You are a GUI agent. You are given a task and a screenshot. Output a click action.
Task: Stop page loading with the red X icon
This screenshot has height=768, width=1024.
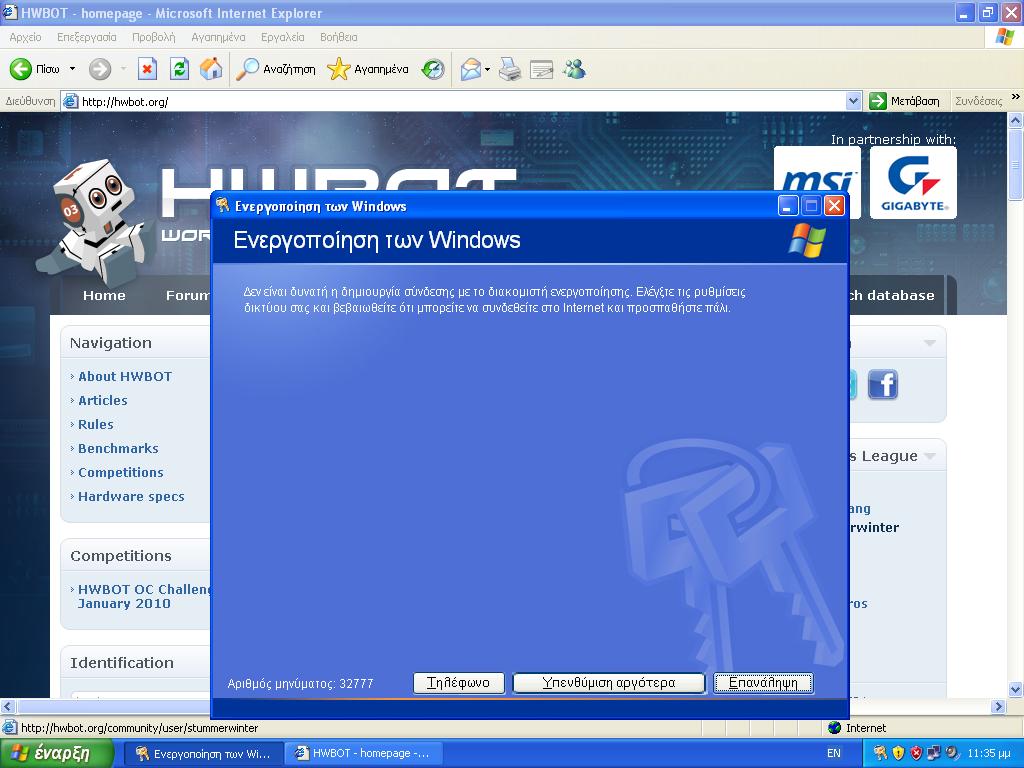pos(148,69)
